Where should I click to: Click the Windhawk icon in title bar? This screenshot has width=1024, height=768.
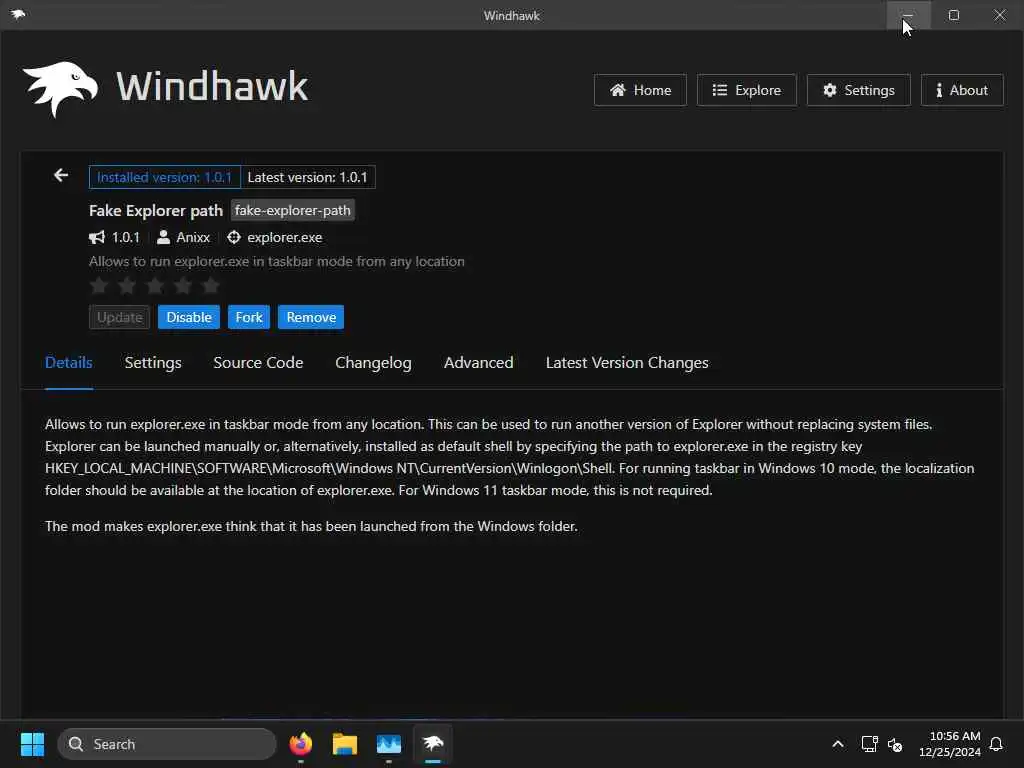[x=18, y=14]
